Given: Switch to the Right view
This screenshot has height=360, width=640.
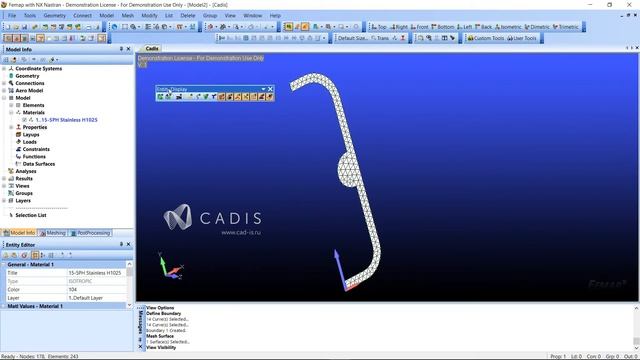Looking at the screenshot, I should tap(399, 27).
